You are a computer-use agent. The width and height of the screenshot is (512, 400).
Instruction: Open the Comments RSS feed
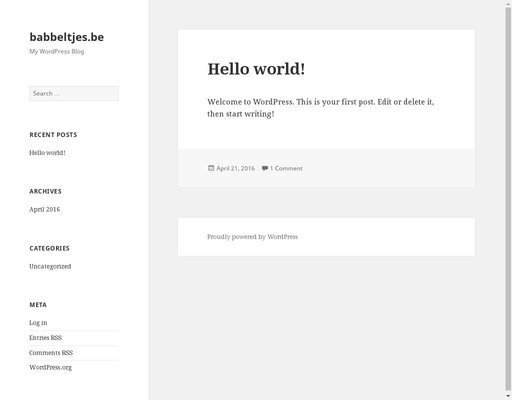(51, 353)
